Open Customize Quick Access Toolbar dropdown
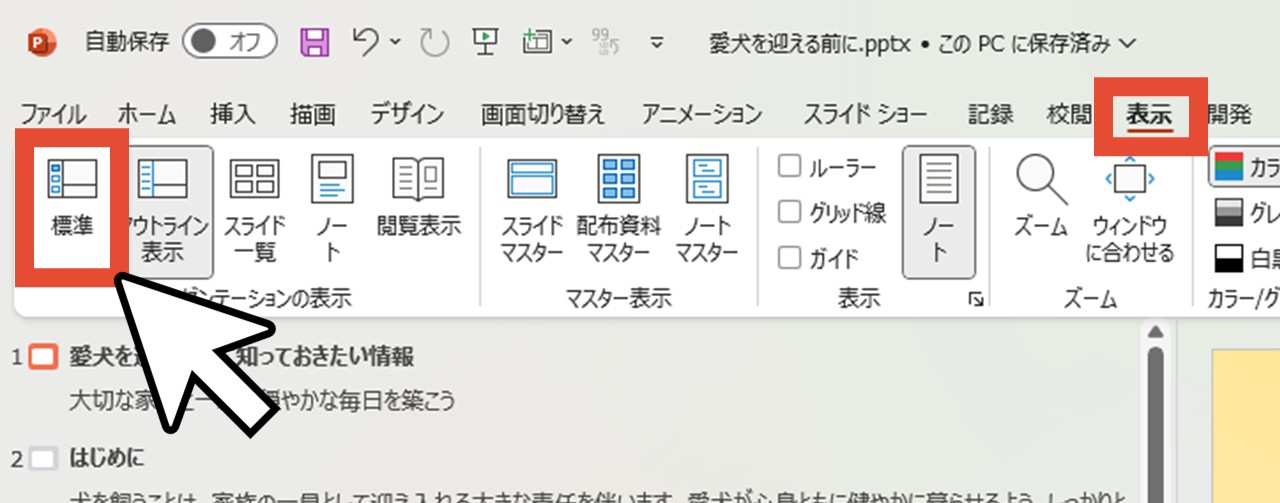 (657, 43)
